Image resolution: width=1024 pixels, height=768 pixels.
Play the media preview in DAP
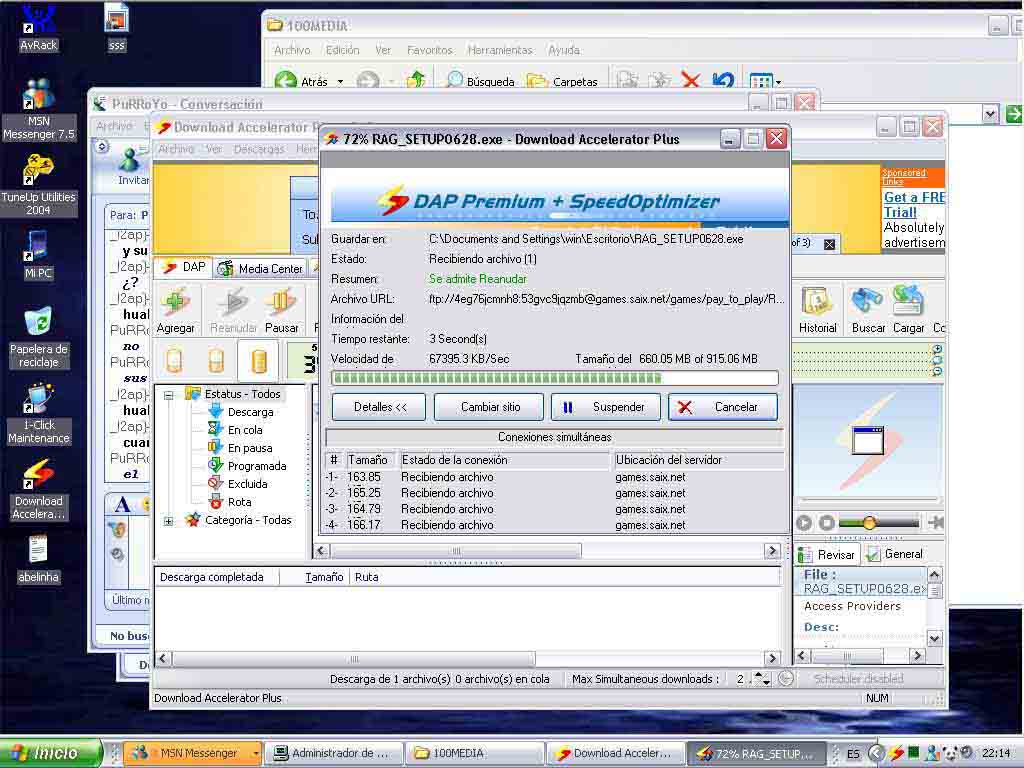pyautogui.click(x=804, y=522)
